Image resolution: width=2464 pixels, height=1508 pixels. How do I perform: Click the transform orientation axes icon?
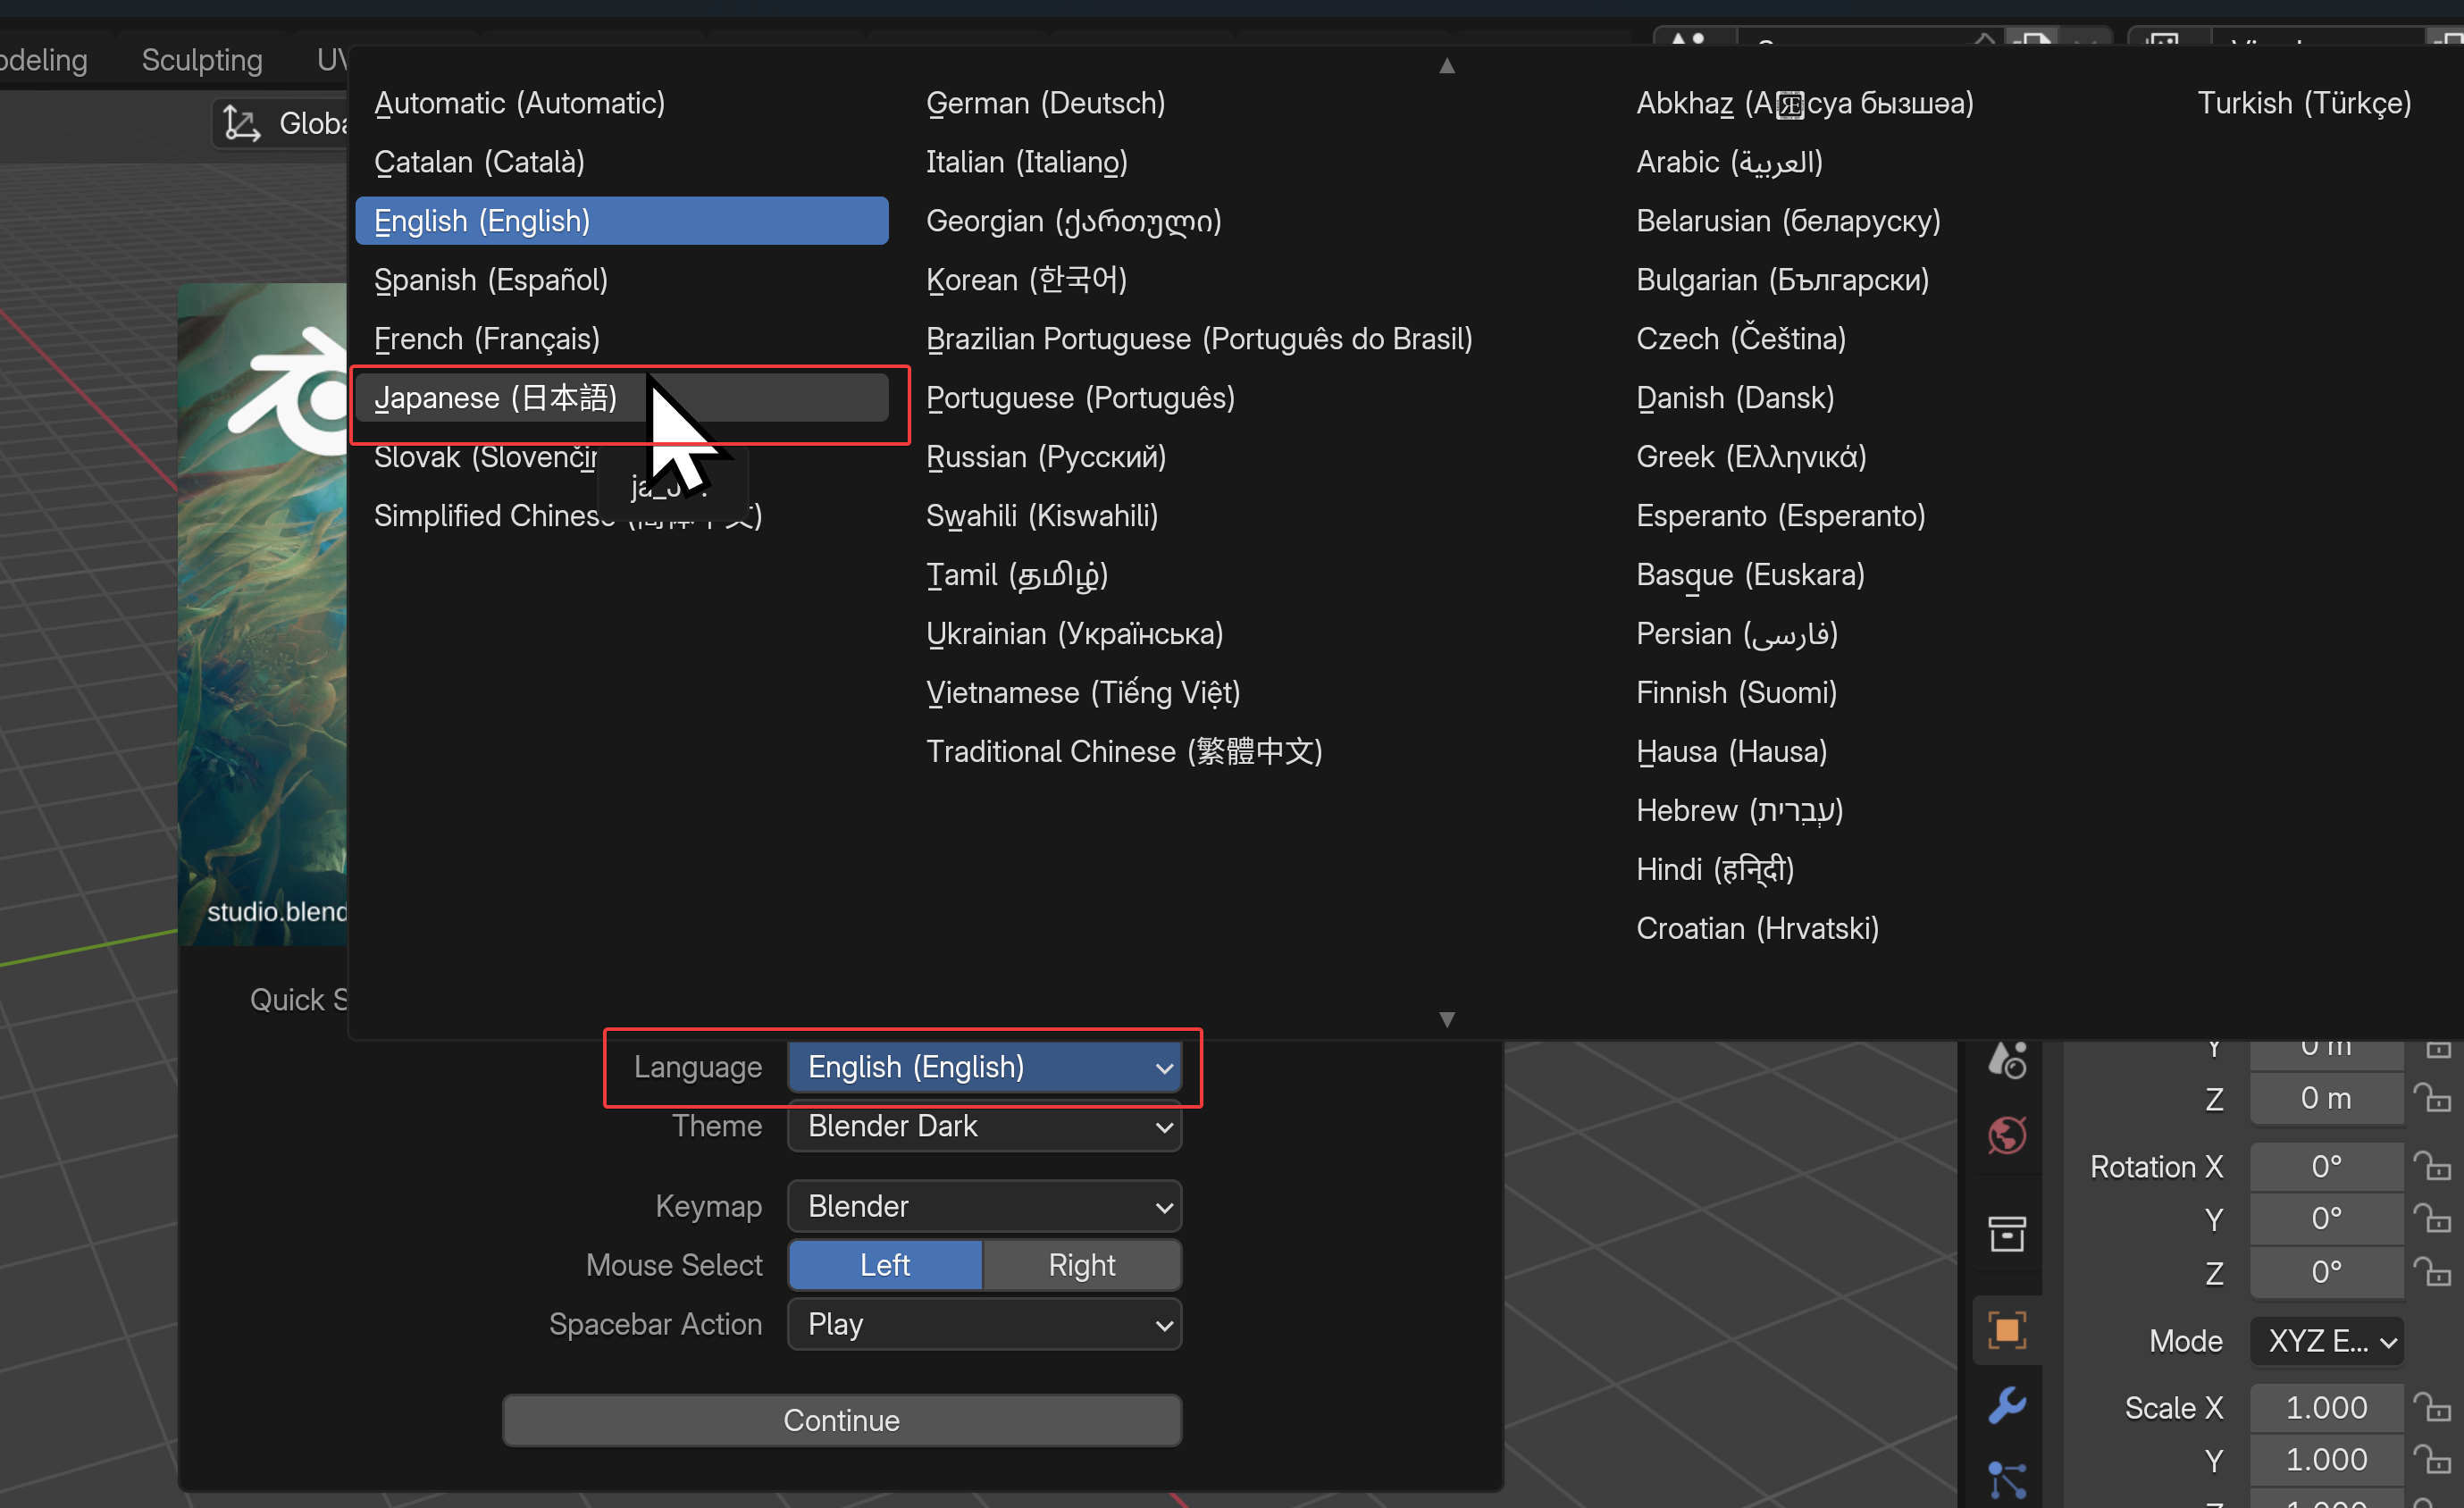pos(241,123)
